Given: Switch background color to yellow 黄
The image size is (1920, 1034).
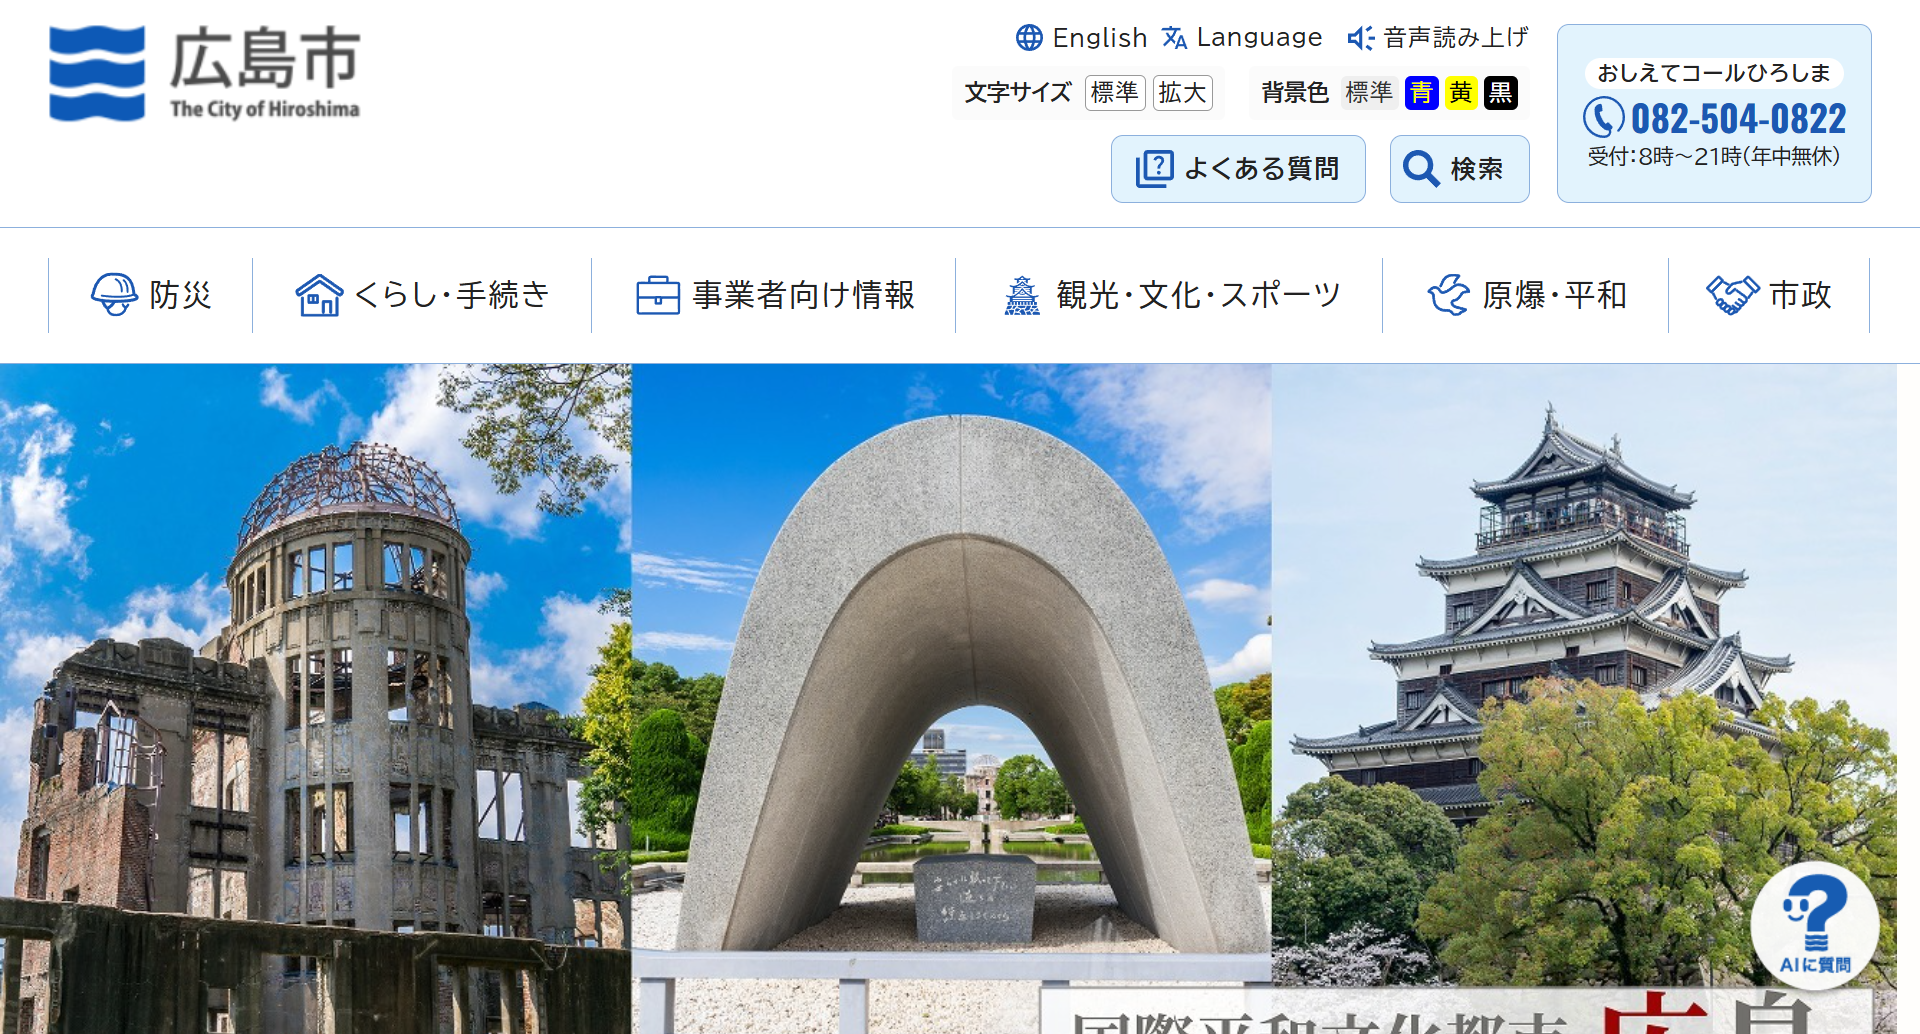Looking at the screenshot, I should (x=1461, y=93).
